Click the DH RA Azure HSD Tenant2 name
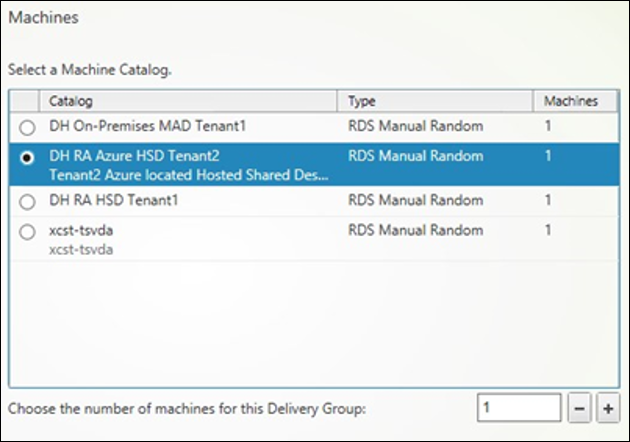The image size is (630, 442). (134, 156)
